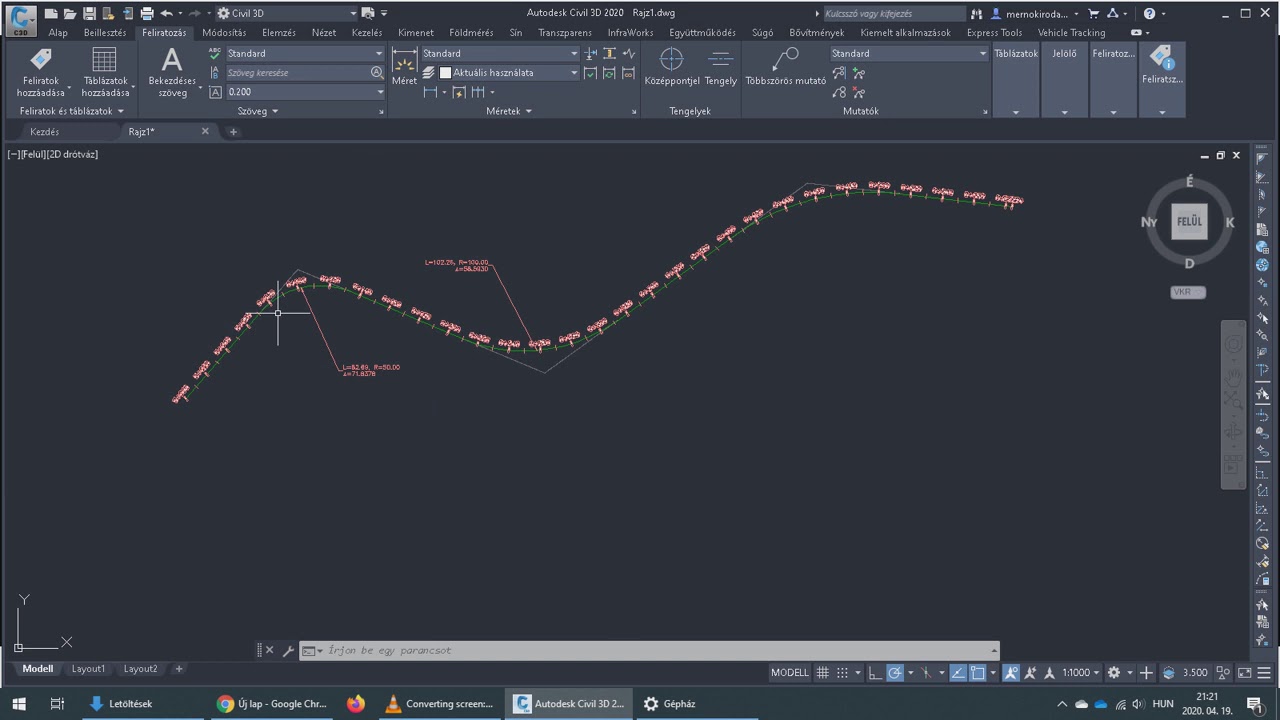Click the Középpontjel center mark tool
The height and width of the screenshot is (720, 1280).
coord(671,66)
